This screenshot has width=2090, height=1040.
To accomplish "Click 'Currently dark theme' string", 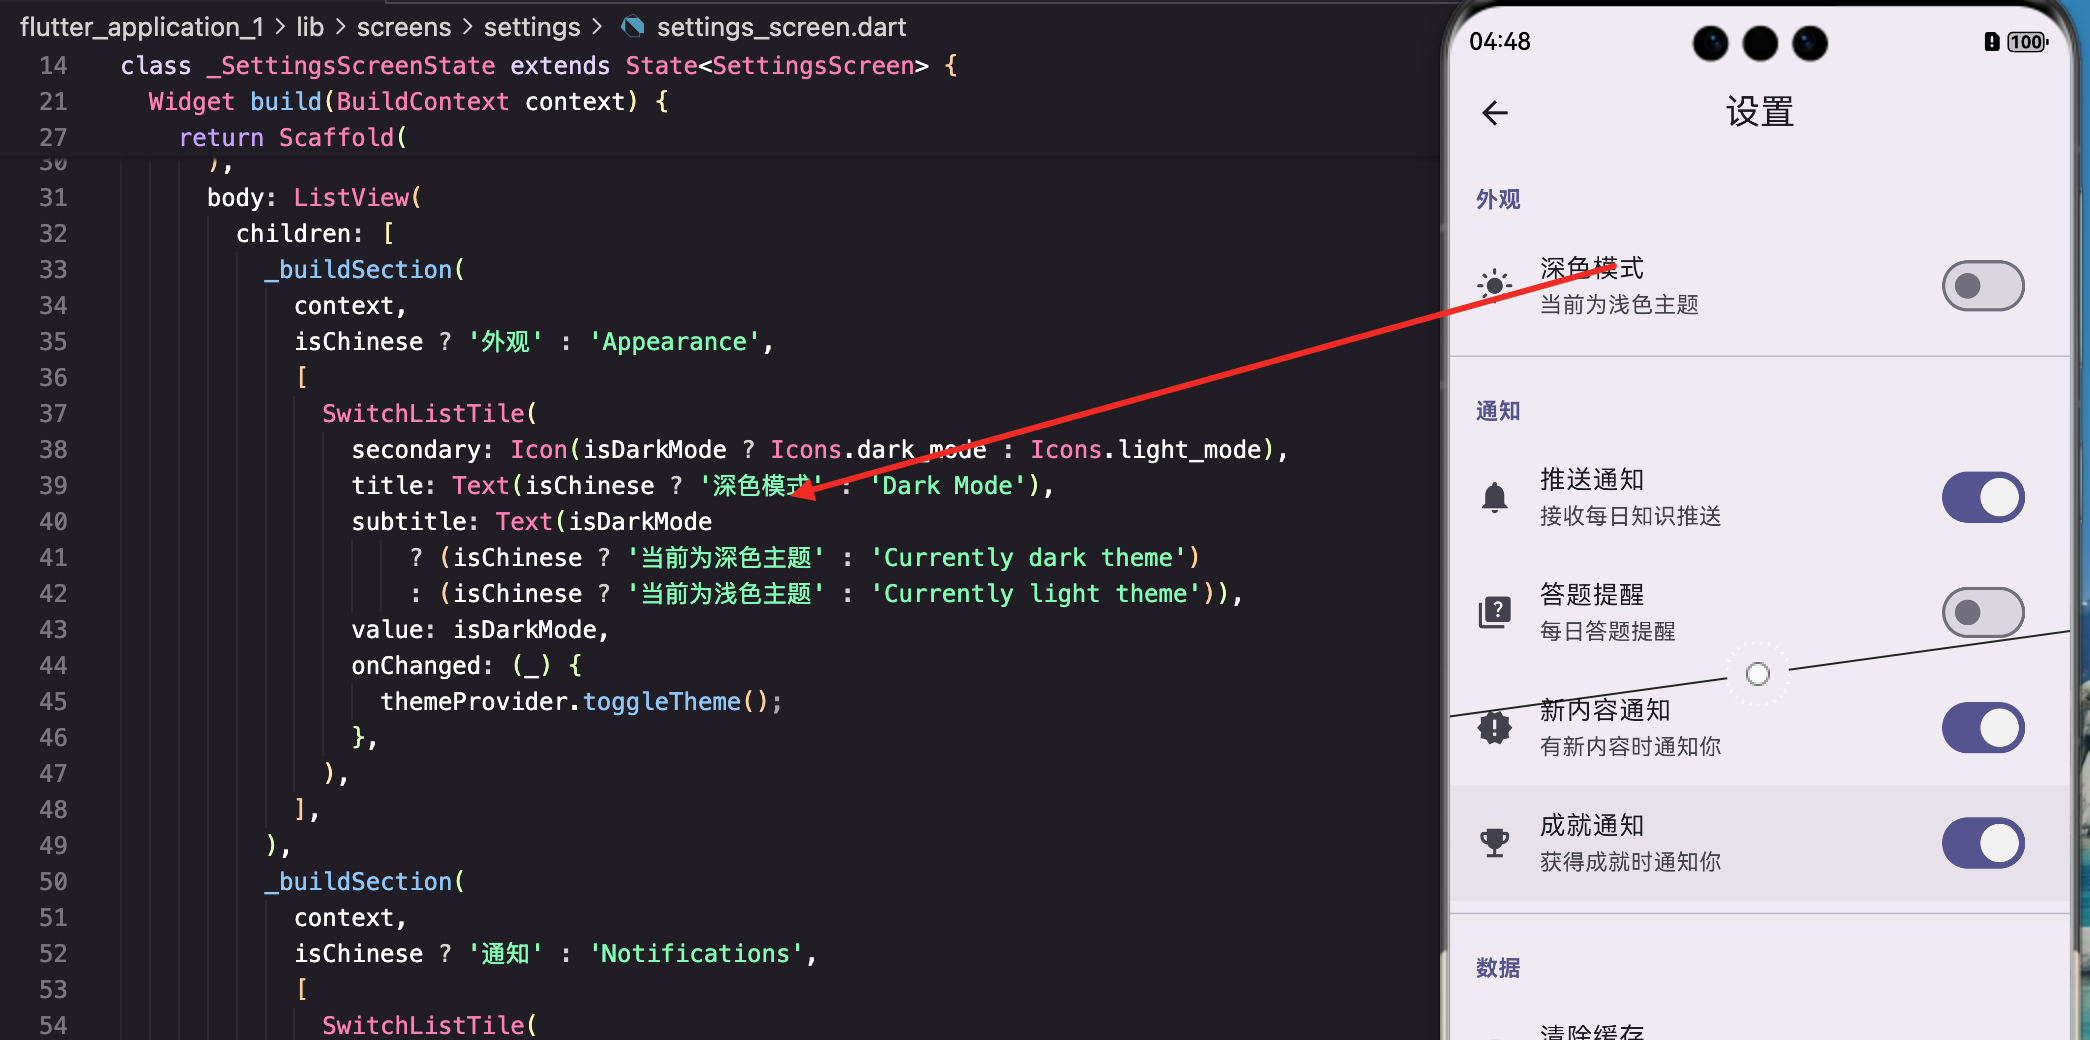I will click(1028, 558).
